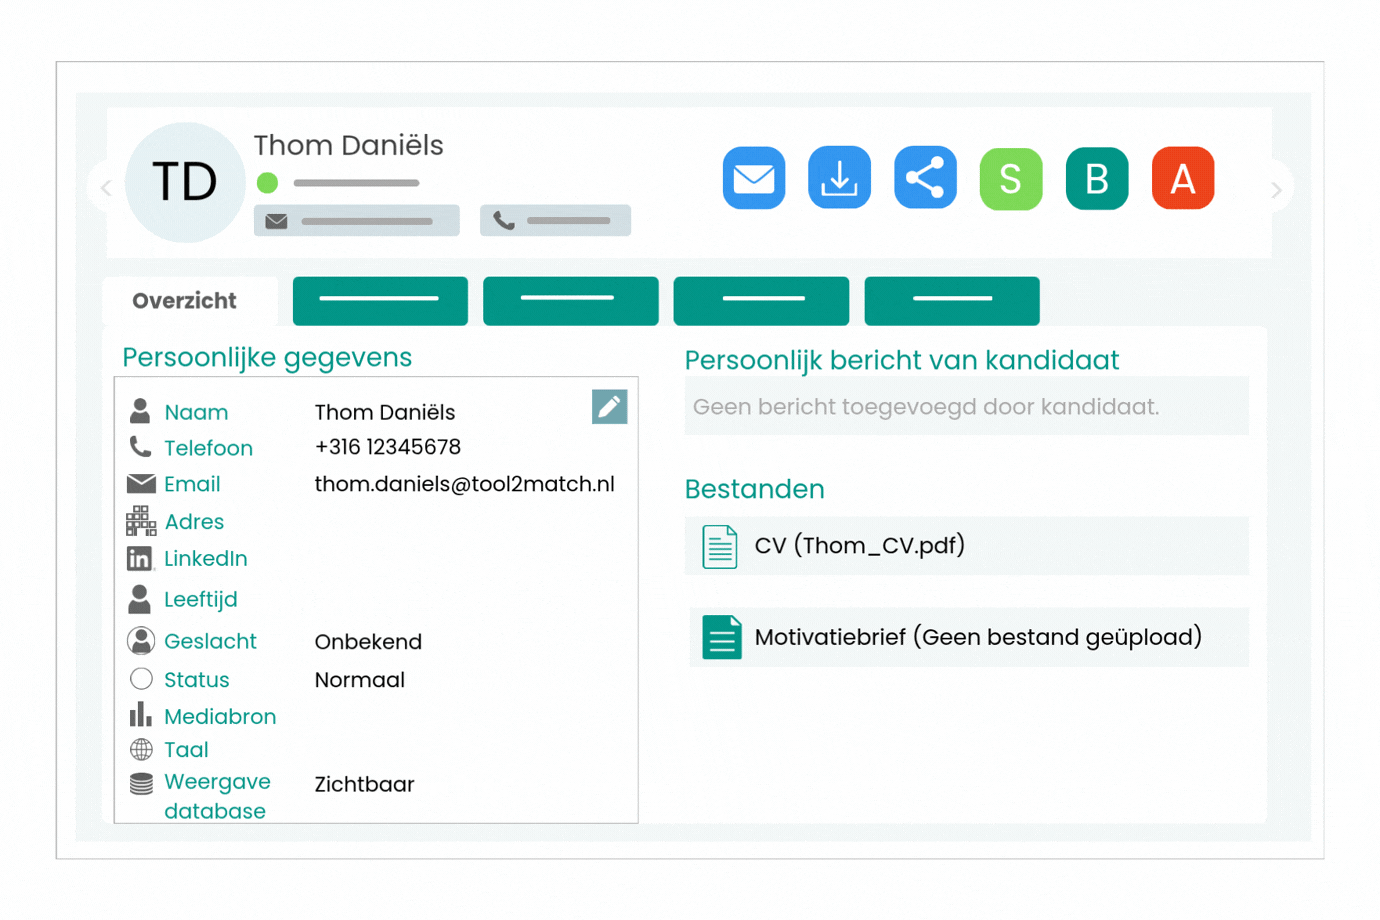The image size is (1380, 920).
Task: Click the teal B button
Action: (1096, 179)
